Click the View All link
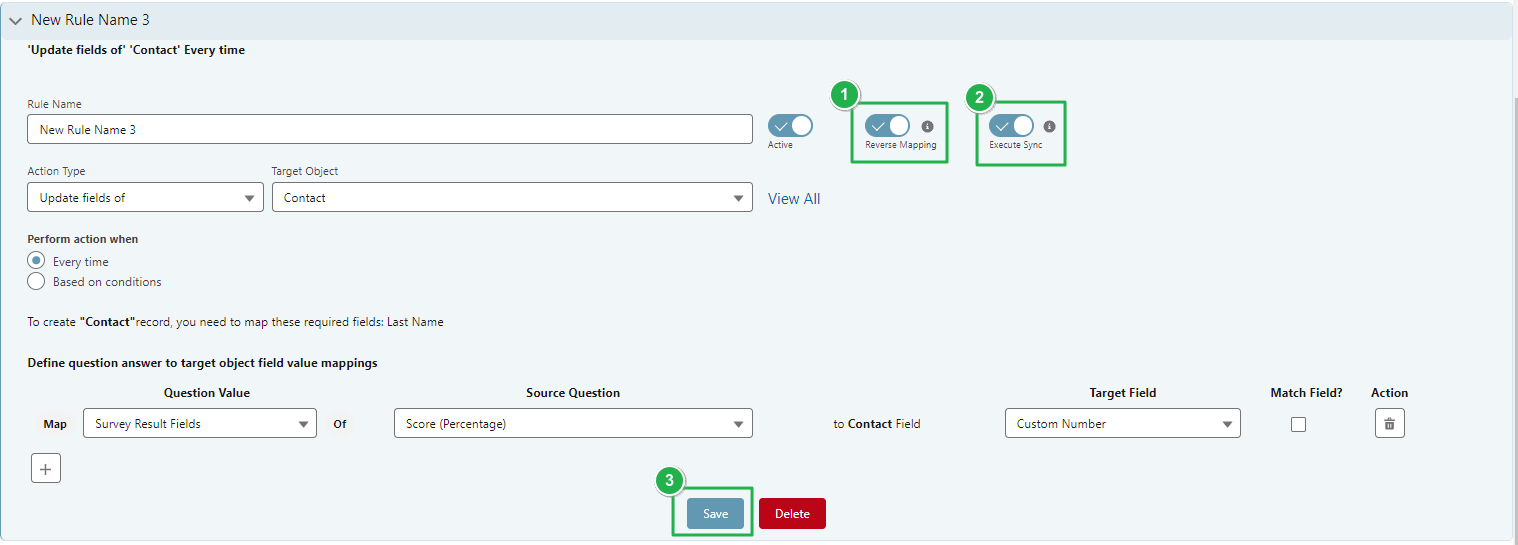Image resolution: width=1518 pixels, height=545 pixels. pos(793,199)
